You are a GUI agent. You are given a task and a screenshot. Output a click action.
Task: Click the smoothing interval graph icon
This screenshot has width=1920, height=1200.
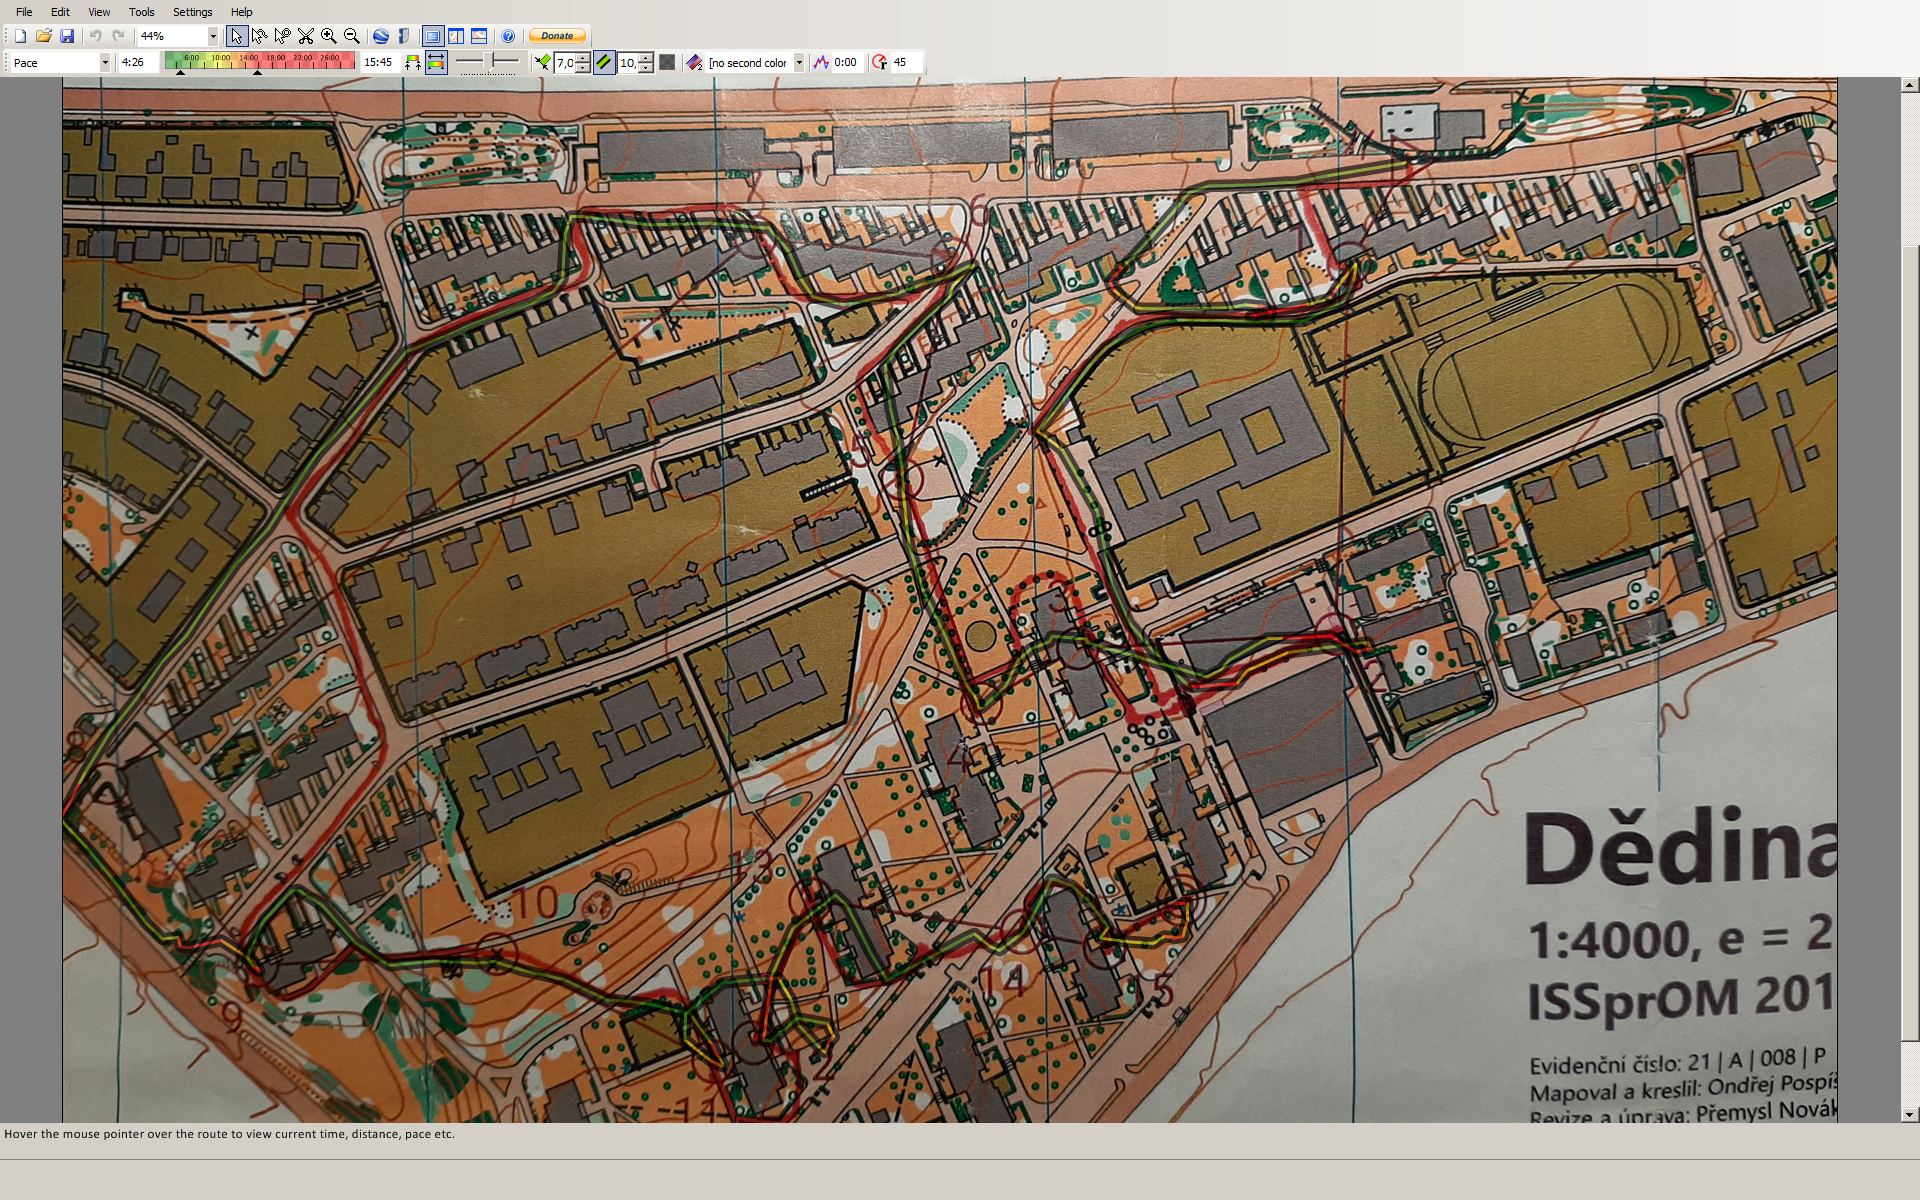821,62
